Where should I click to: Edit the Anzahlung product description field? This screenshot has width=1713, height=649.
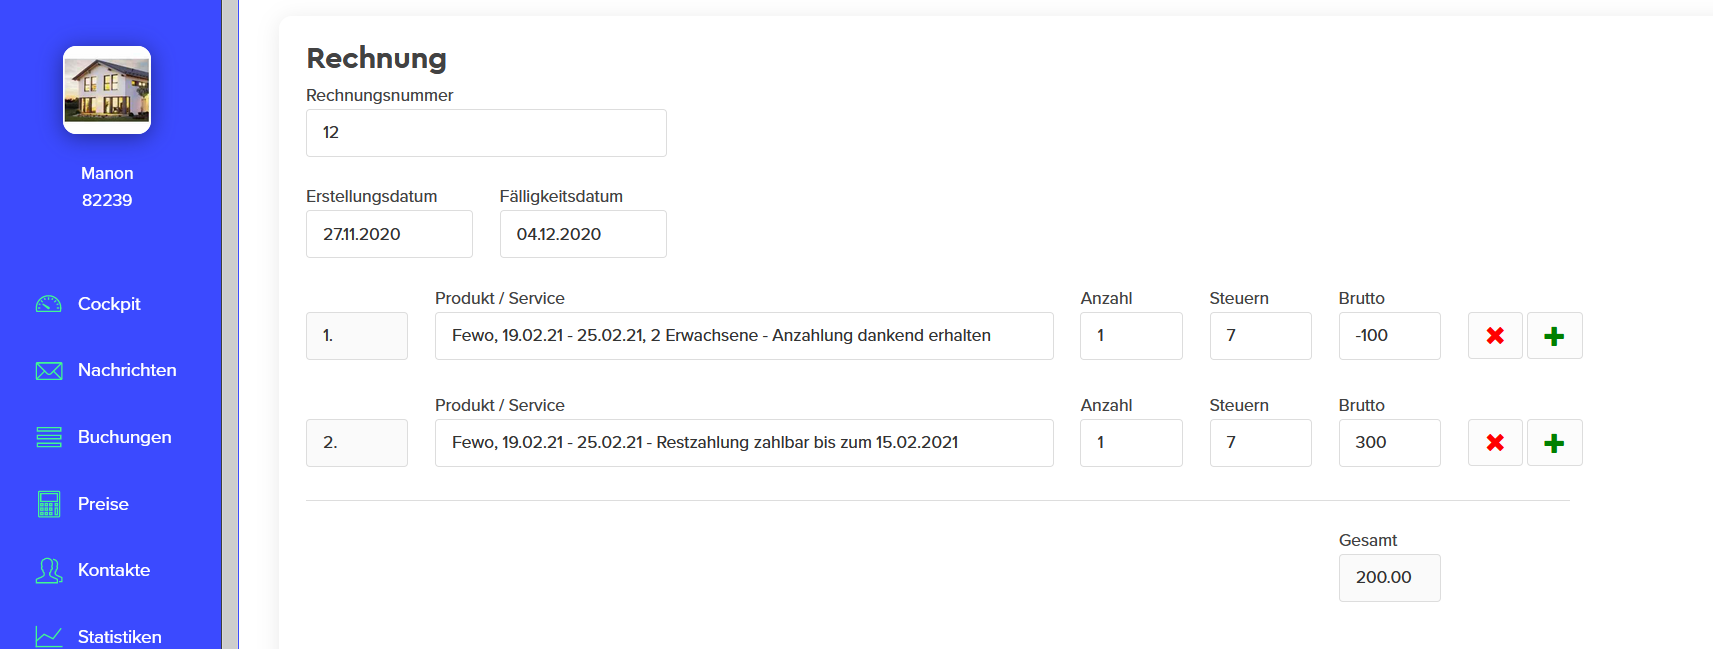[744, 336]
